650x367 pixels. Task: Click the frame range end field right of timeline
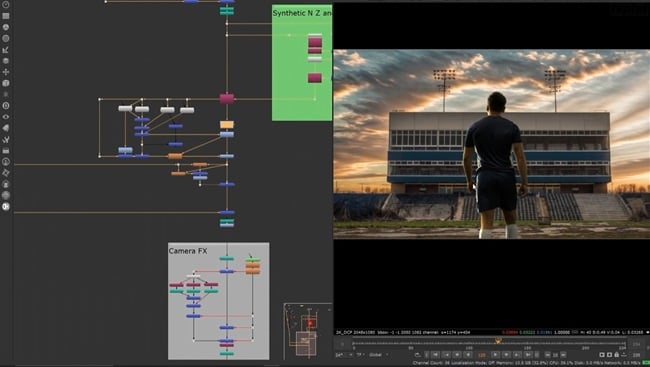(x=636, y=345)
